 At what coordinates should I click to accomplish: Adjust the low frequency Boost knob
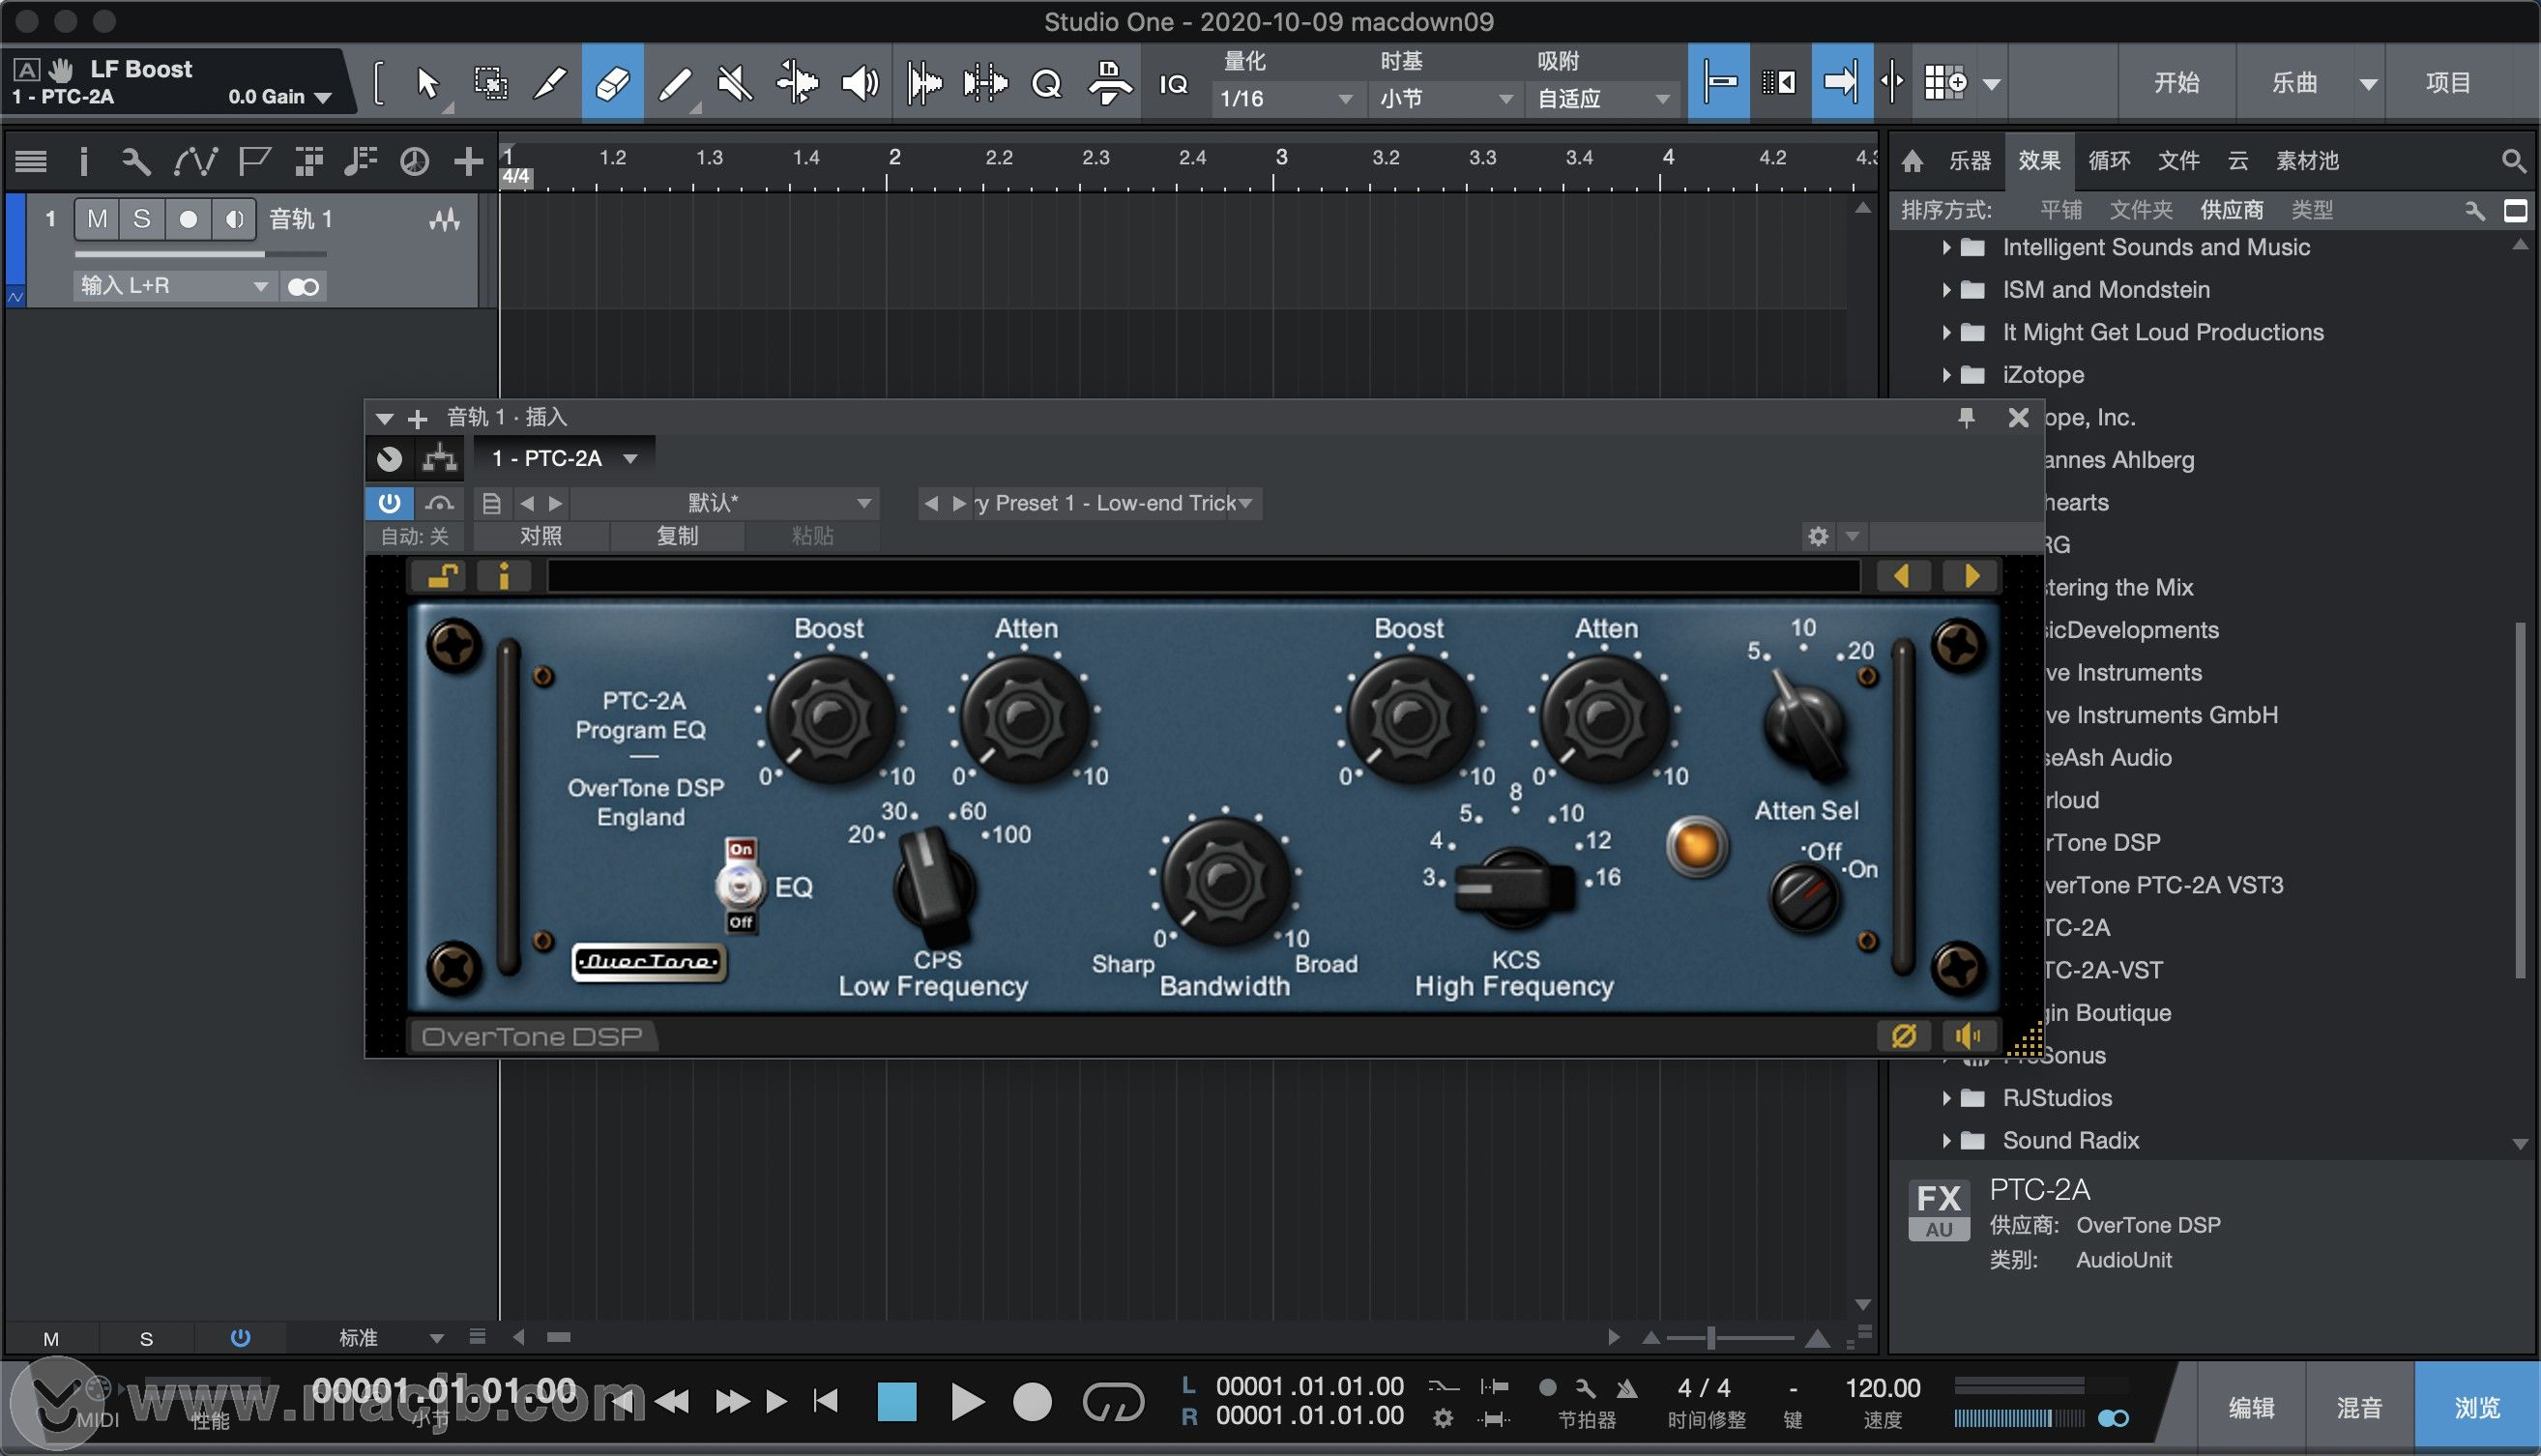click(x=830, y=717)
